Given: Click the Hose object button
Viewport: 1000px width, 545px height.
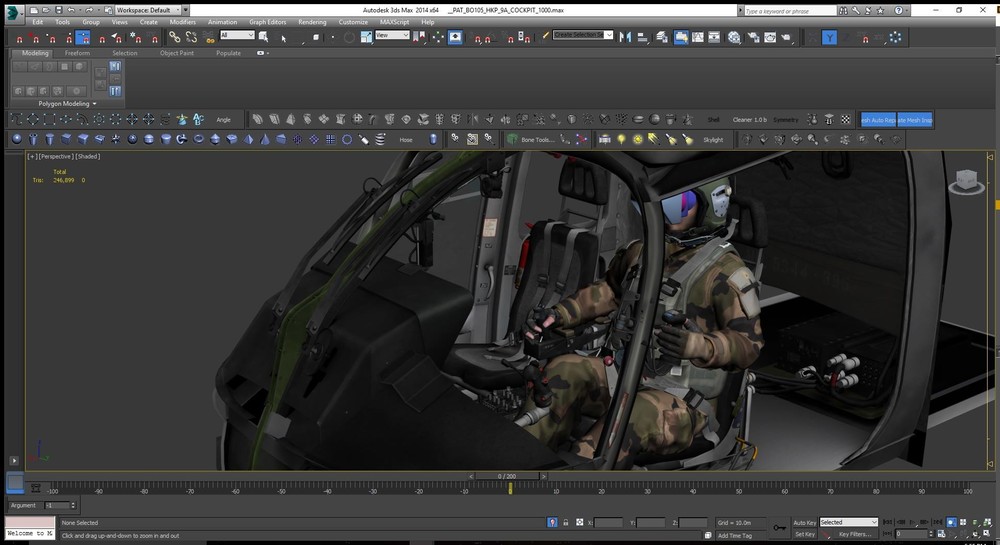Looking at the screenshot, I should (x=406, y=140).
